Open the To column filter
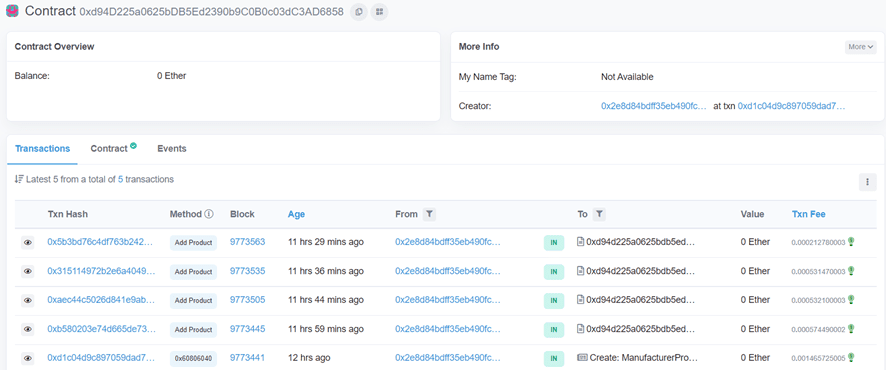886x370 pixels. coord(600,214)
